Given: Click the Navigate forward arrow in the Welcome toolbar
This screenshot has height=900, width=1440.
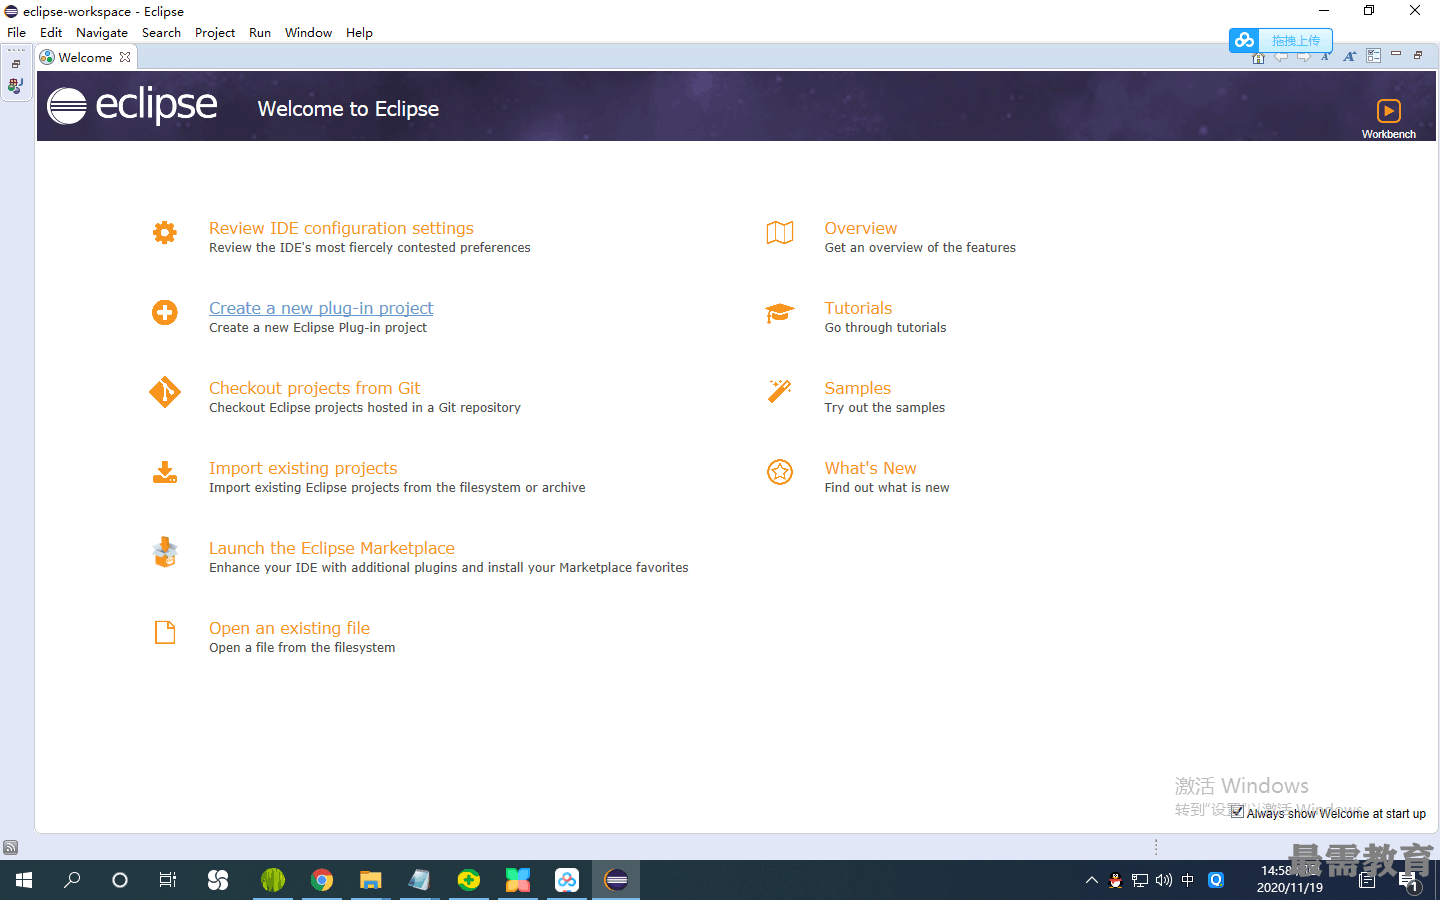Looking at the screenshot, I should [x=1304, y=57].
